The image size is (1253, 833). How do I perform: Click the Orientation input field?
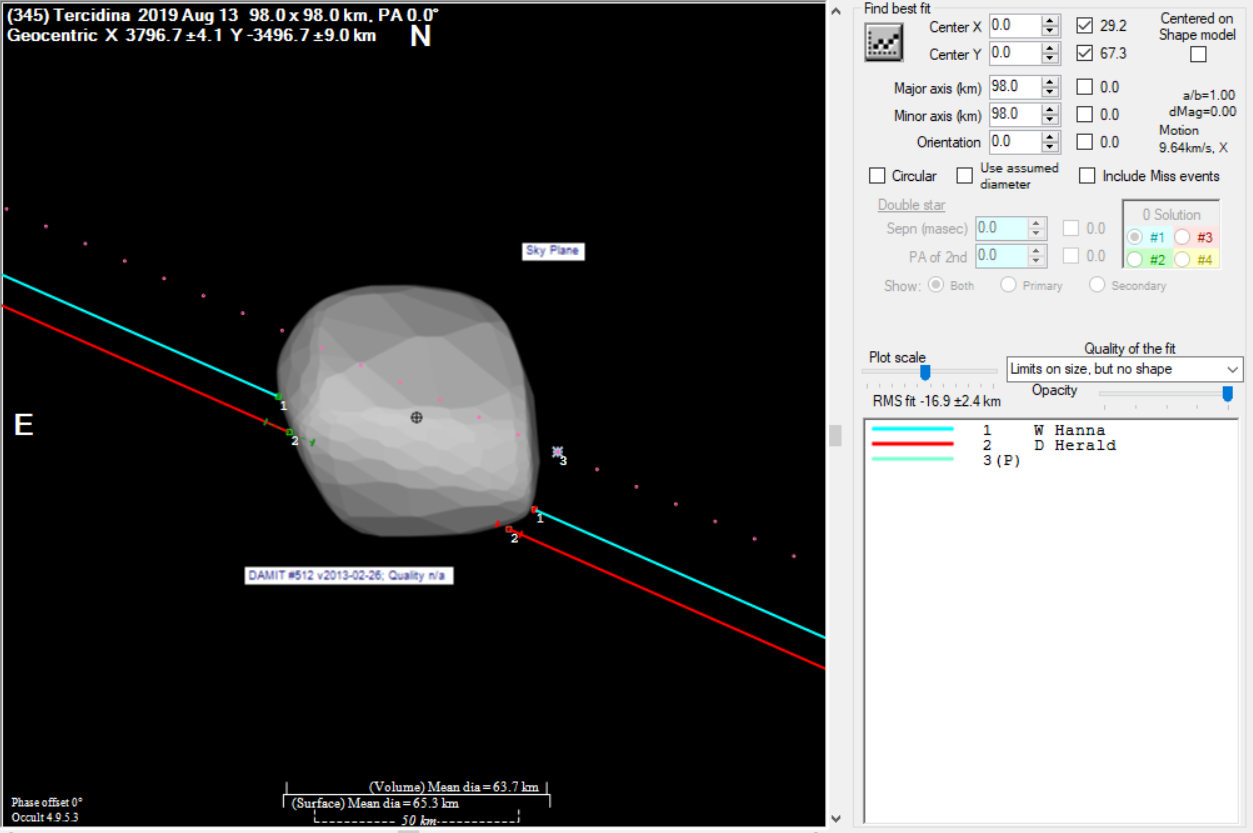pos(1015,142)
